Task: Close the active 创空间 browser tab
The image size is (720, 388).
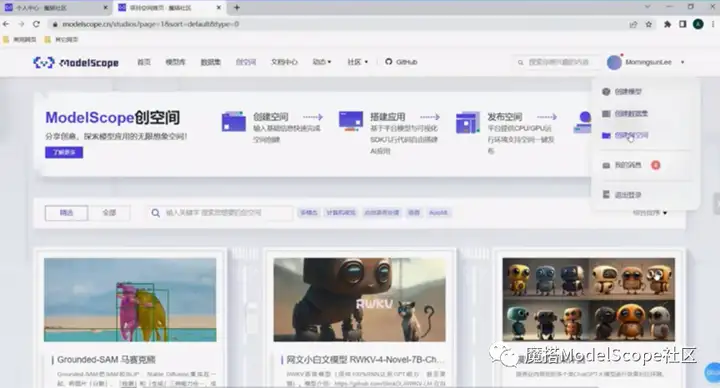Action: click(219, 8)
